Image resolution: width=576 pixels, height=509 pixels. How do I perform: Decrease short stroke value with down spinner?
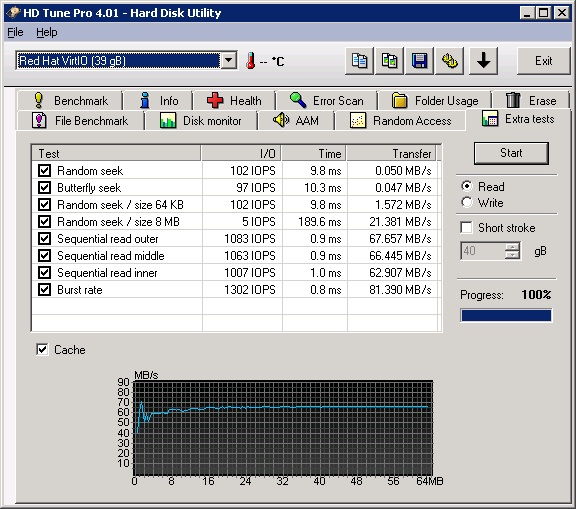[512, 254]
